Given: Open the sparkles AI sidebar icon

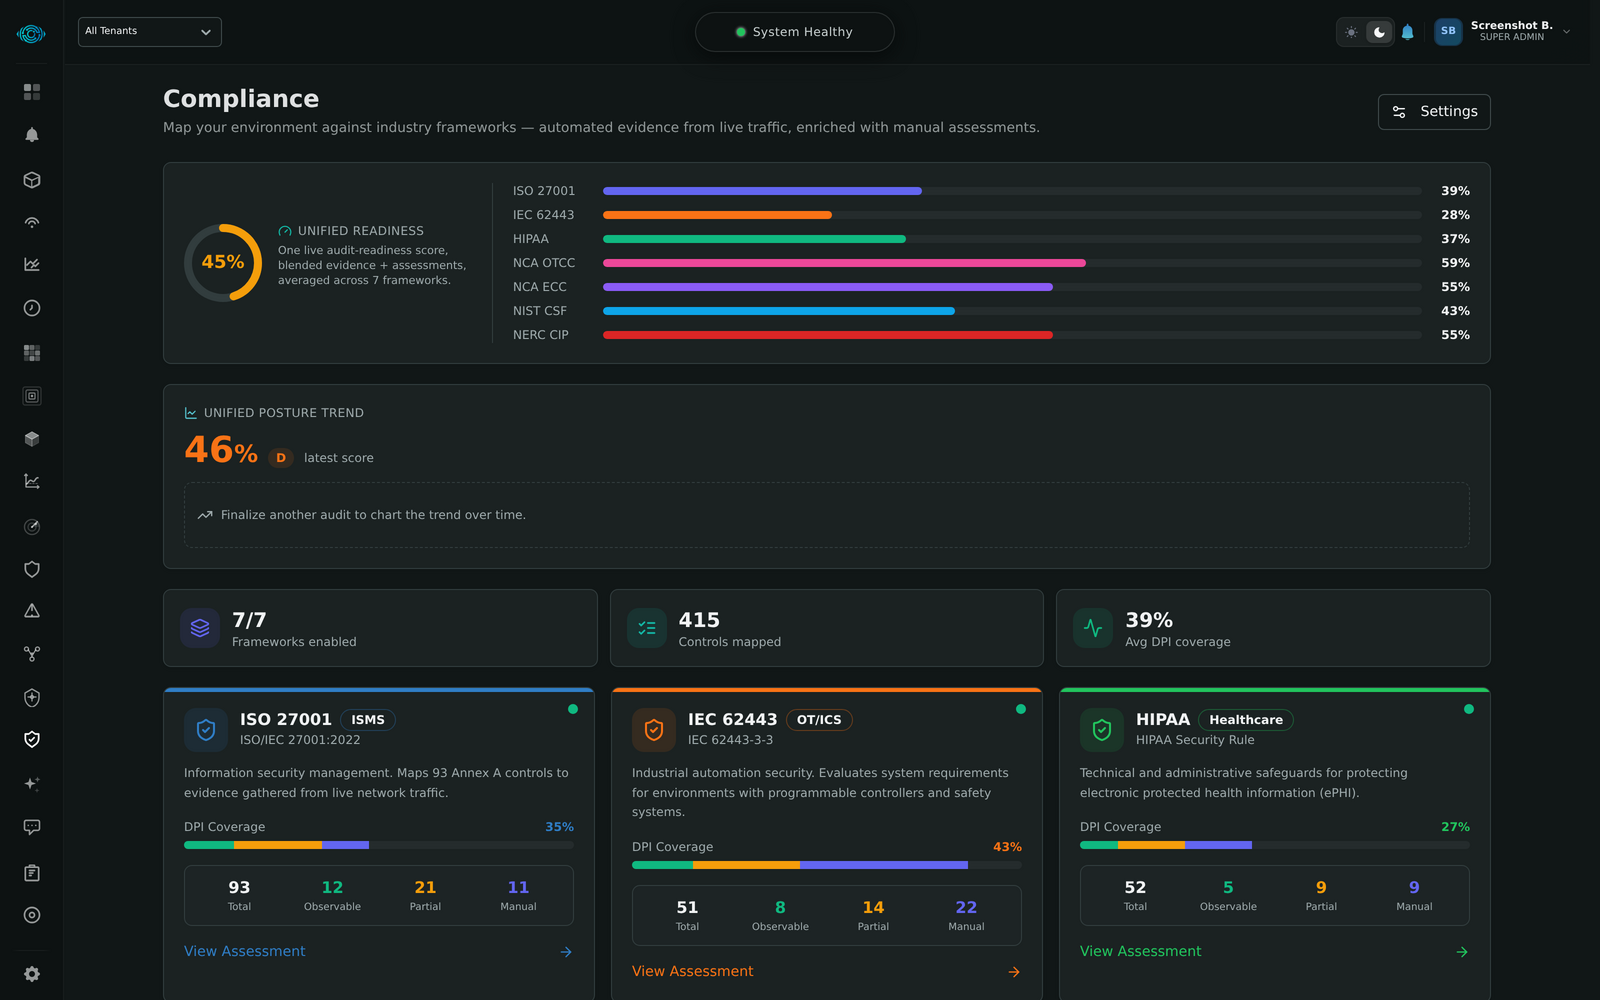Looking at the screenshot, I should click(x=32, y=784).
